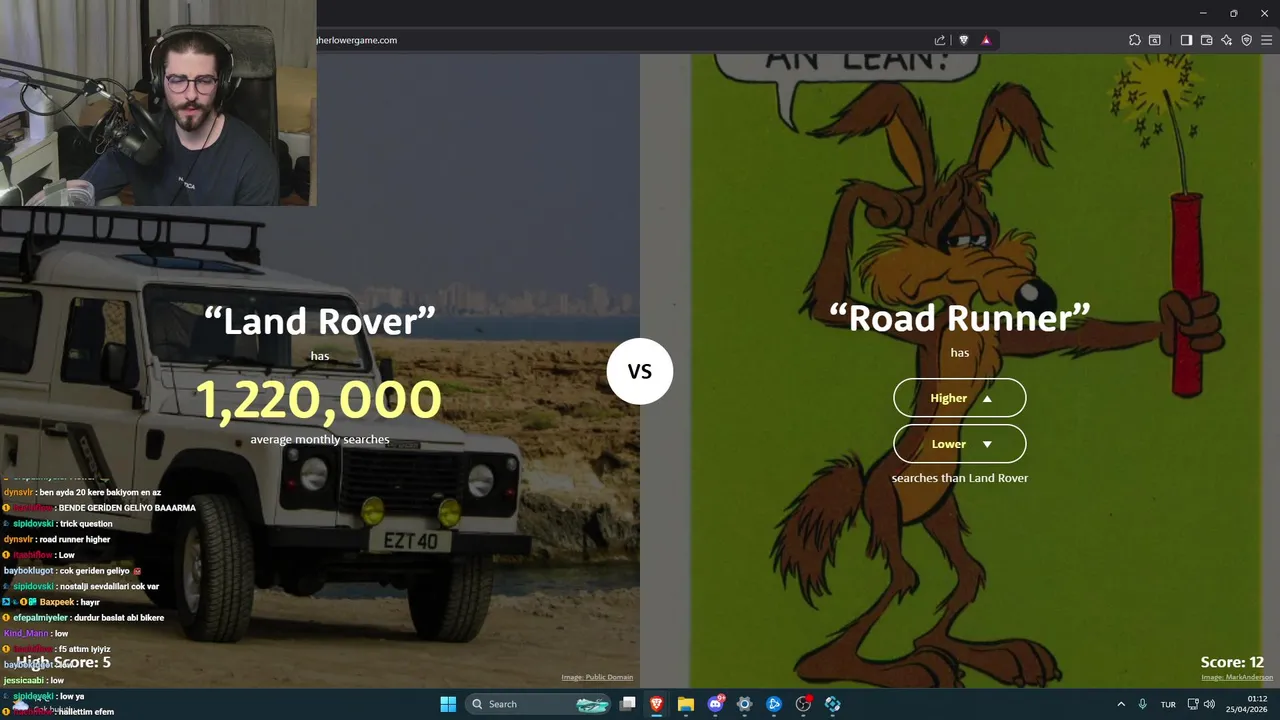1280x720 pixels.
Task: Click the tab search toolbar icon
Action: 1155,40
